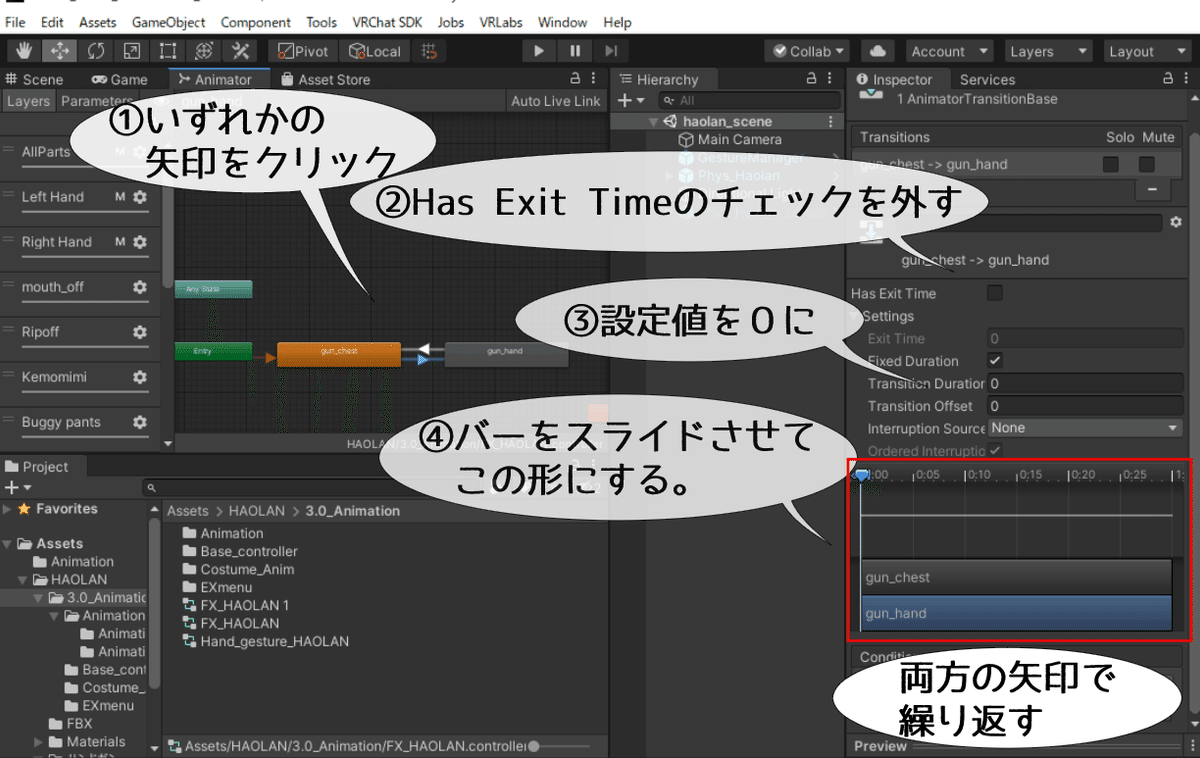The width and height of the screenshot is (1200, 758).
Task: Switch to the Scene tab
Action: [34, 80]
